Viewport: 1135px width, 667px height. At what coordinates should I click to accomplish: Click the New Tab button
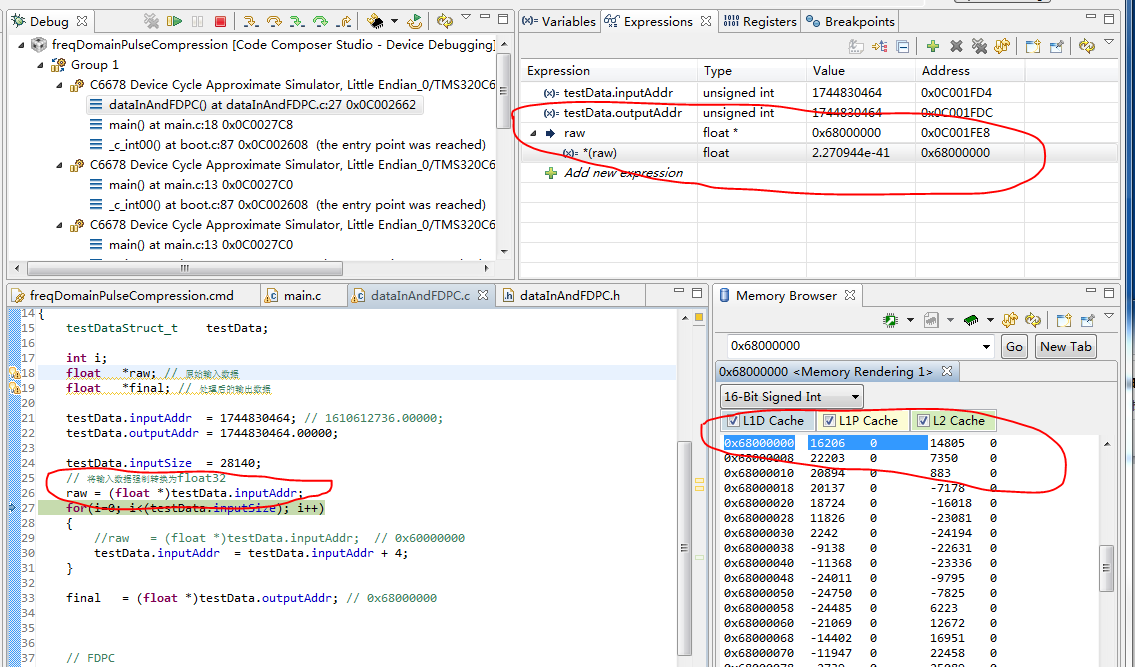tap(1066, 346)
